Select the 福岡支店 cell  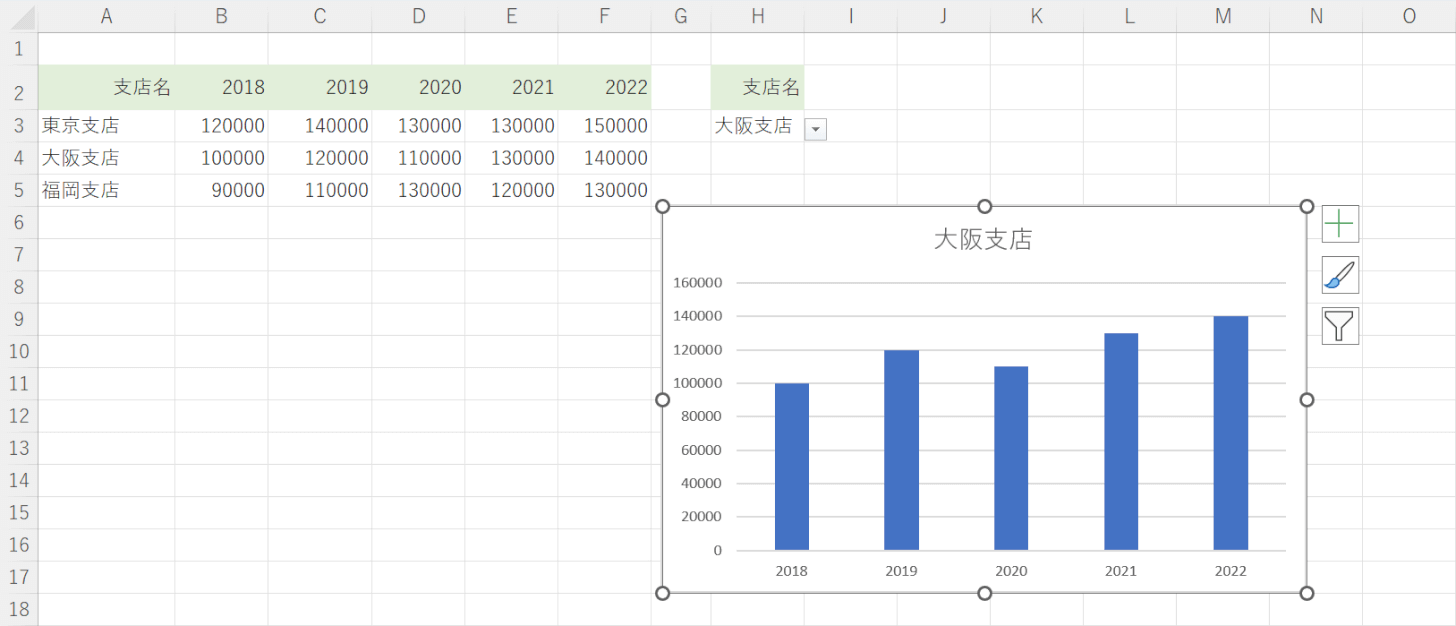point(106,190)
